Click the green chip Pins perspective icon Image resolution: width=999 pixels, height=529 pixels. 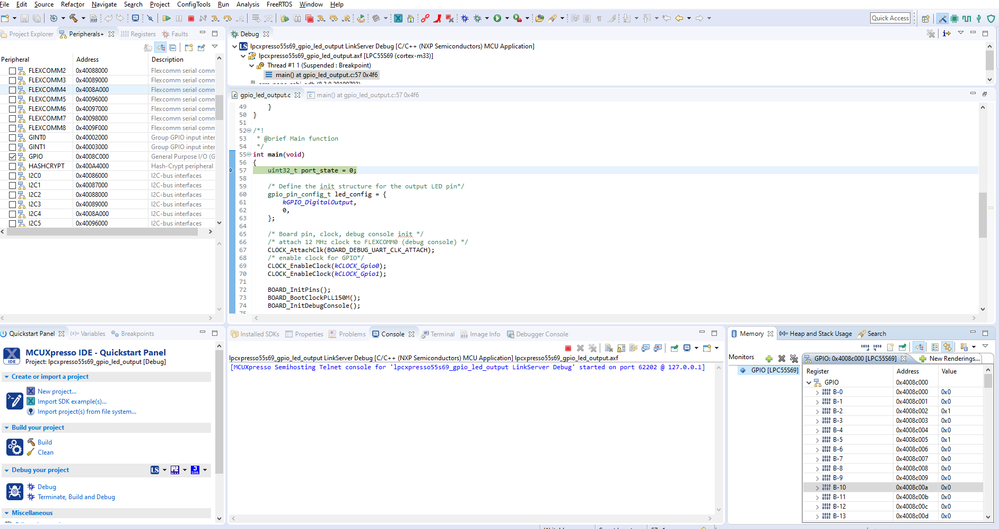[954, 18]
